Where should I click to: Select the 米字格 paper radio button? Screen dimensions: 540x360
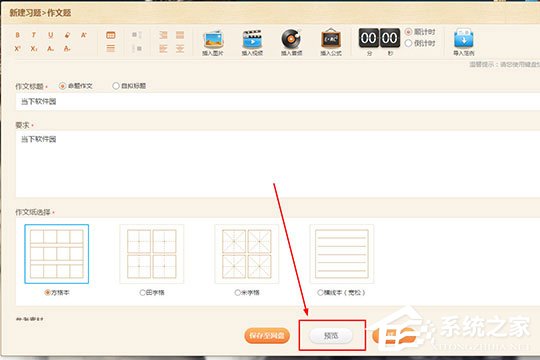coord(238,292)
